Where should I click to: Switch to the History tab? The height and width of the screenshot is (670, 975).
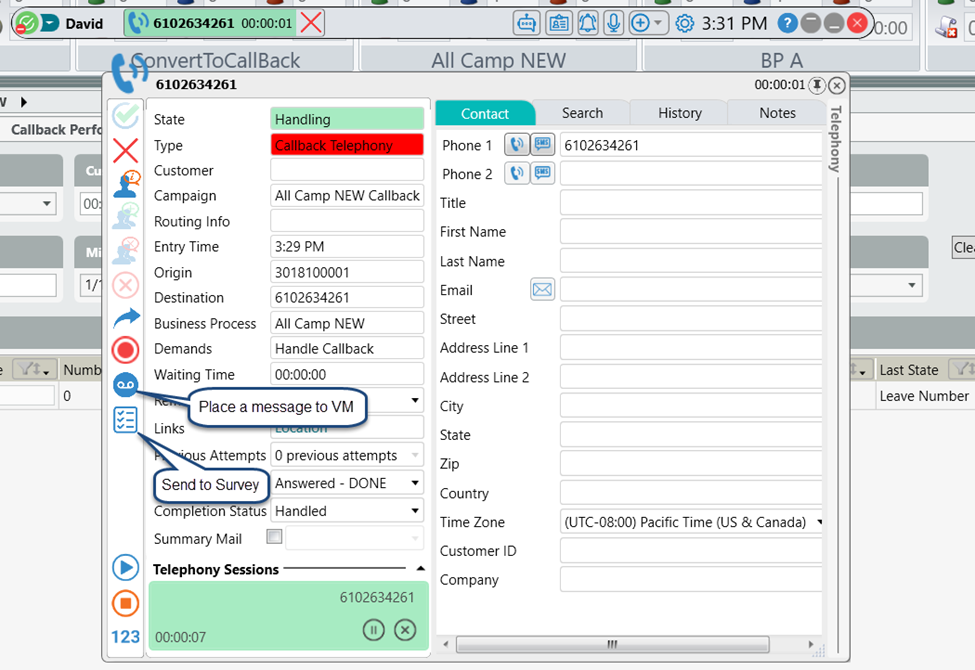679,113
